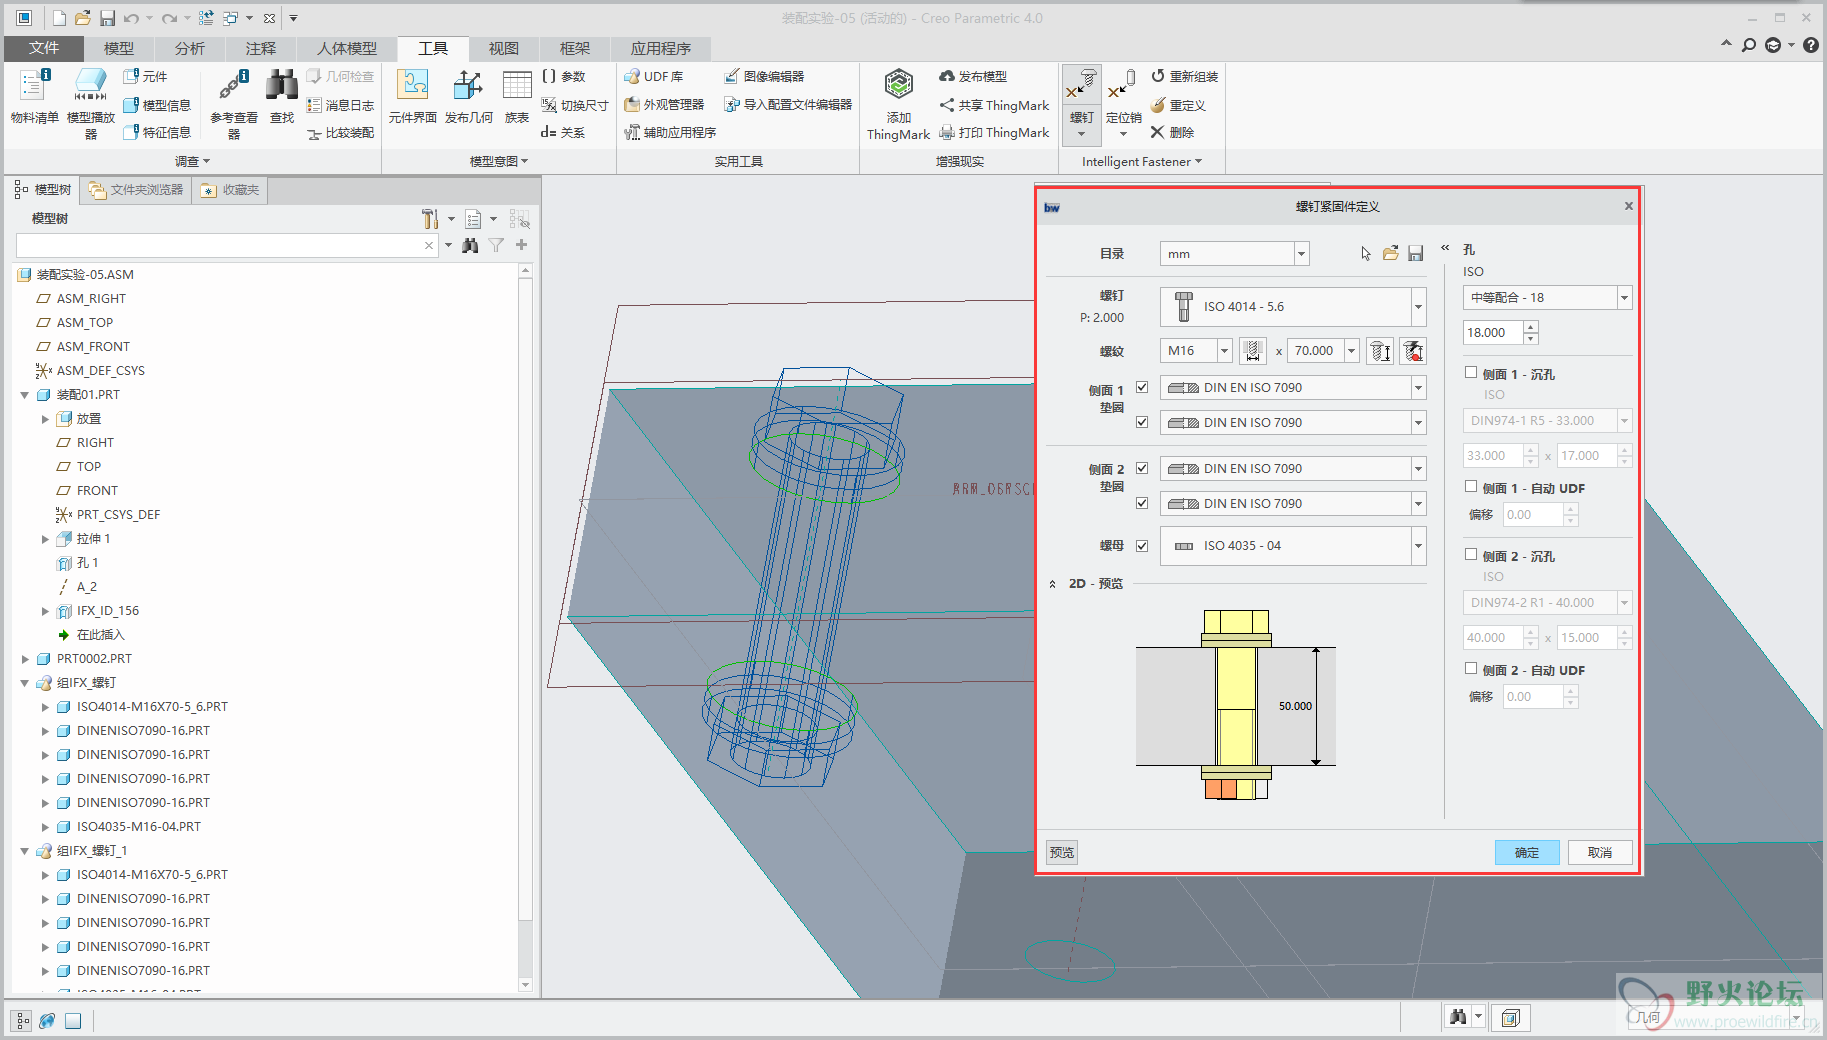Uncheck the second 侧面 2 washer checkbox
The image size is (1827, 1040).
point(1142,503)
